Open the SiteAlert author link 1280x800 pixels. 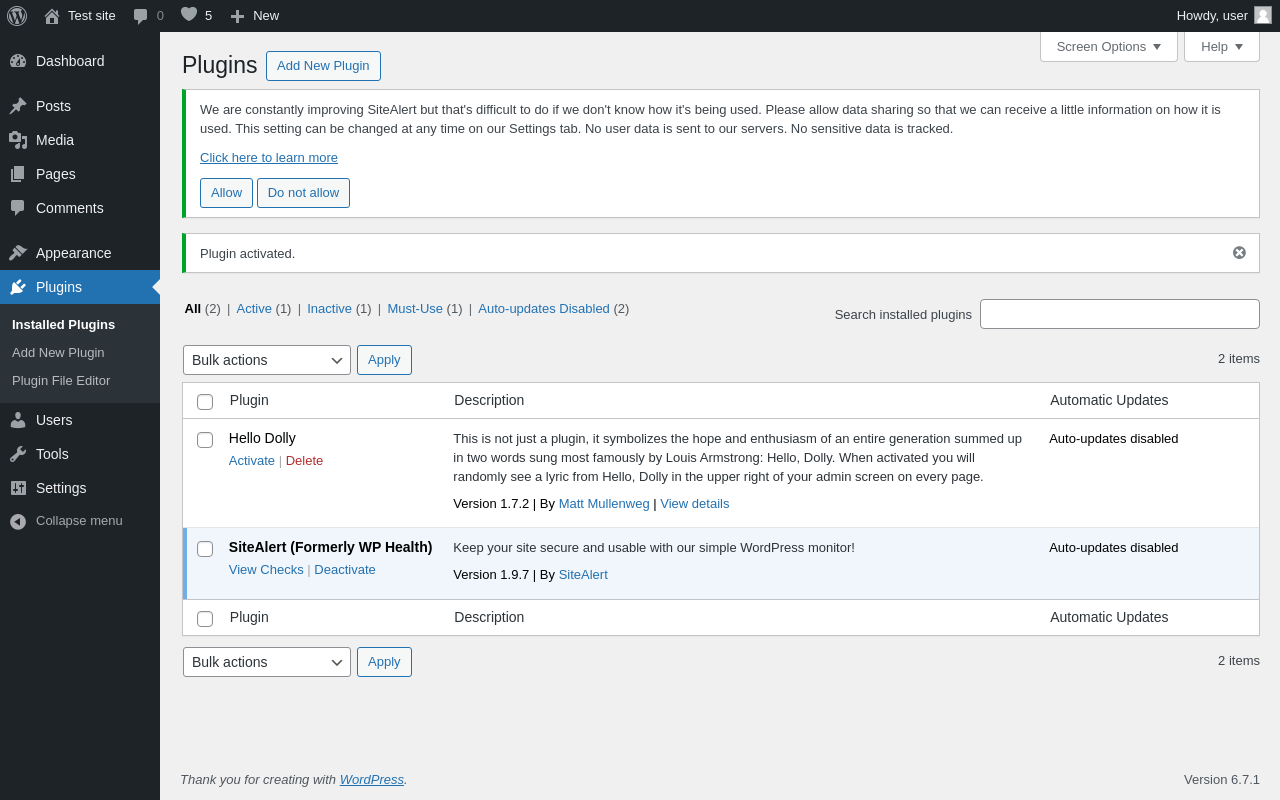tap(583, 575)
